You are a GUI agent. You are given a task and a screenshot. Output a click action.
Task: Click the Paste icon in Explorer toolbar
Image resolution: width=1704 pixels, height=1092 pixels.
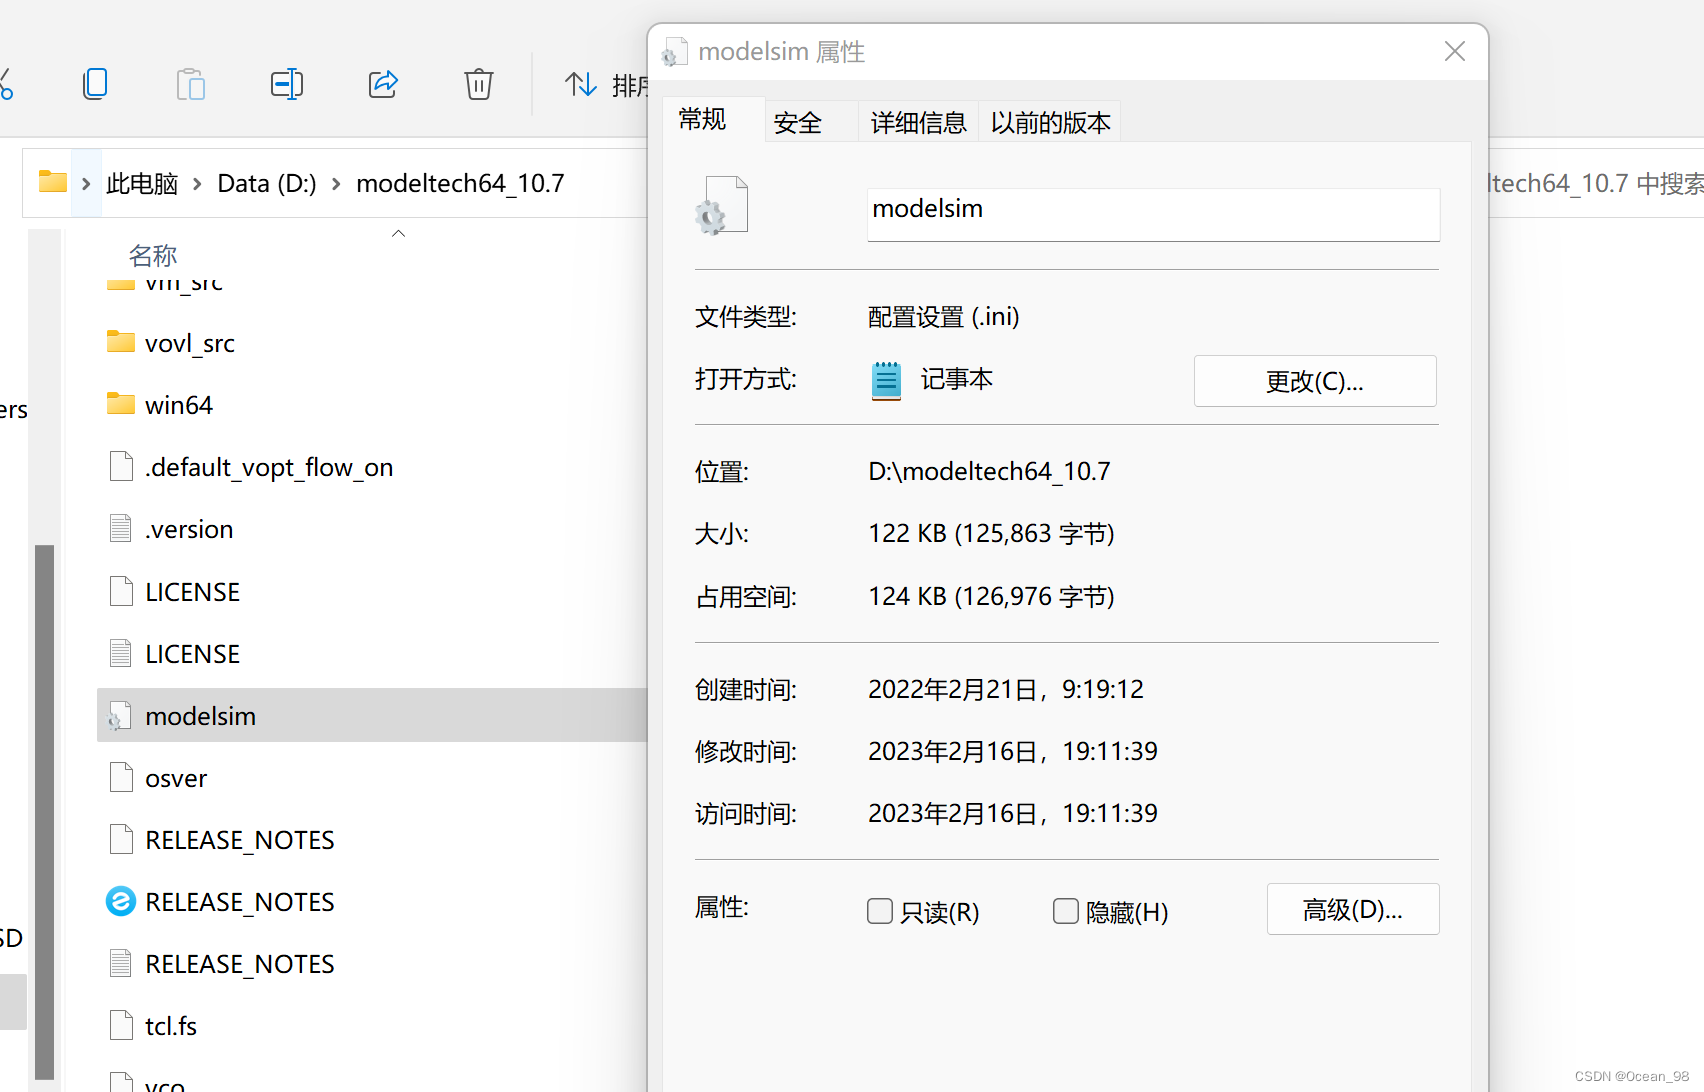pos(190,84)
